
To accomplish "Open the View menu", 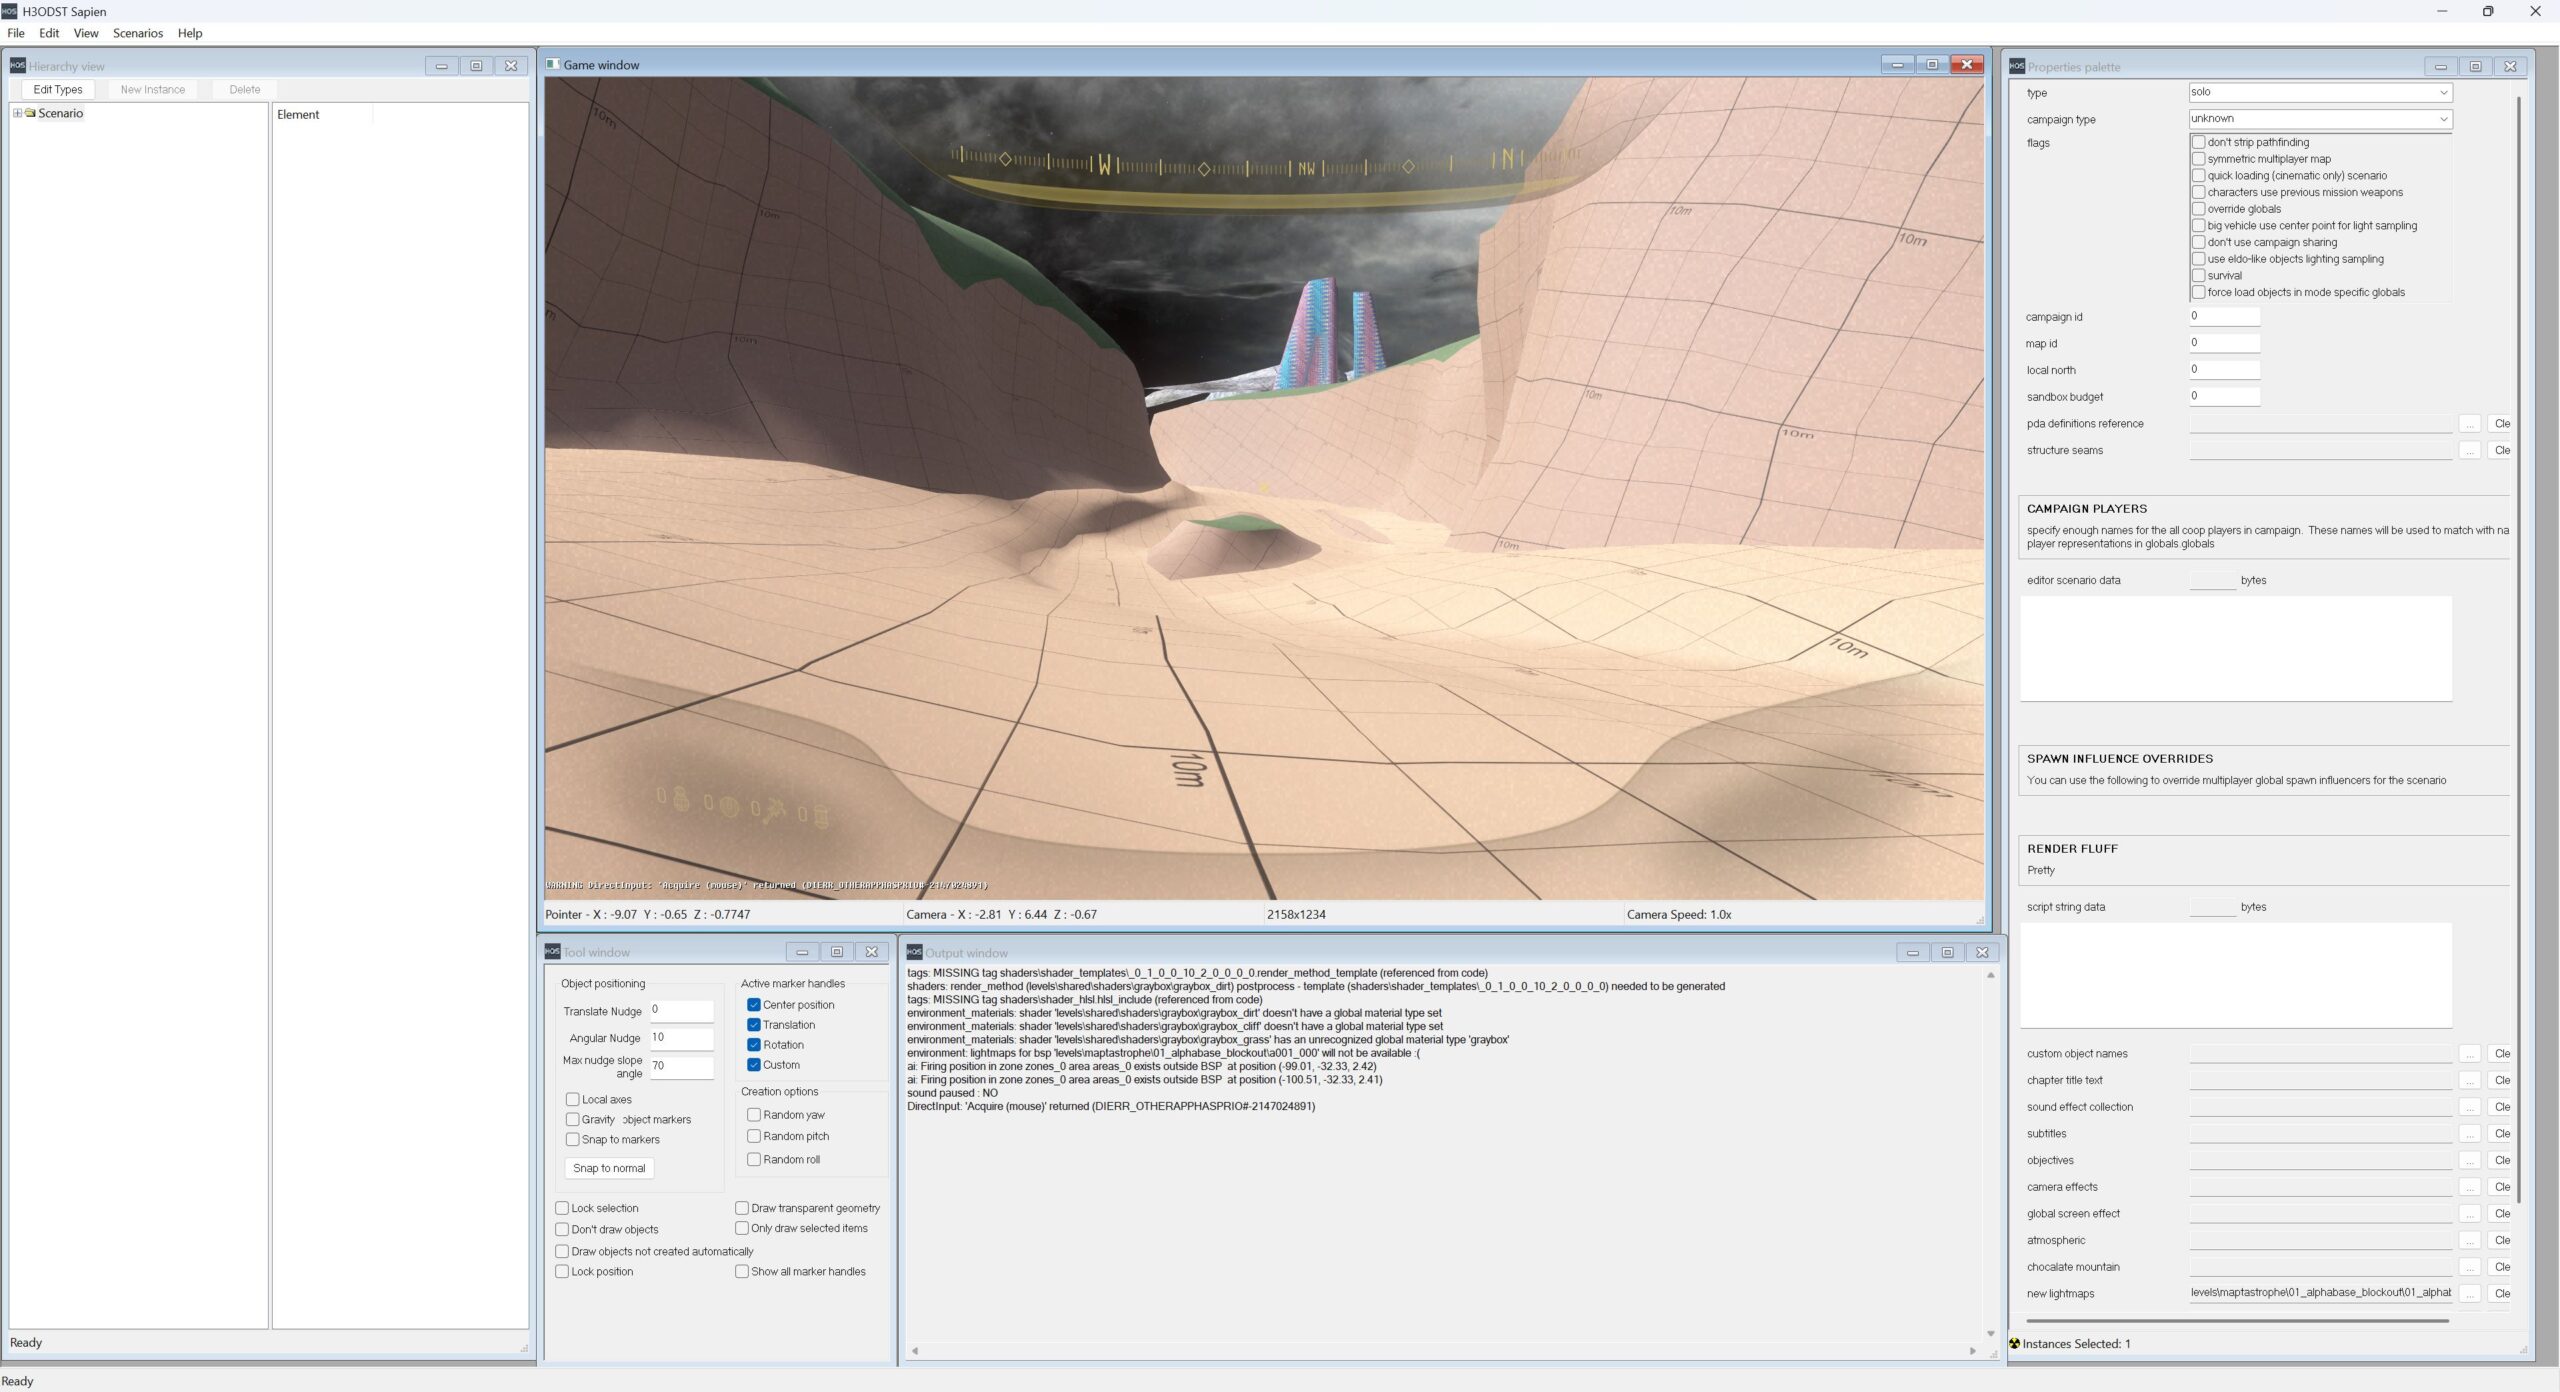I will (x=86, y=33).
